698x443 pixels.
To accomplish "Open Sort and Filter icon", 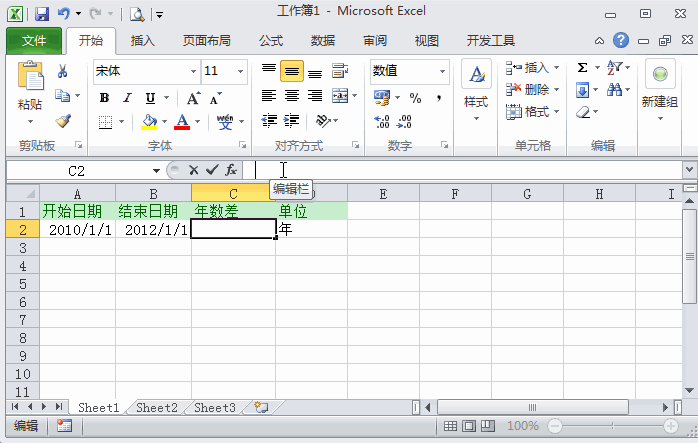I will [x=615, y=68].
